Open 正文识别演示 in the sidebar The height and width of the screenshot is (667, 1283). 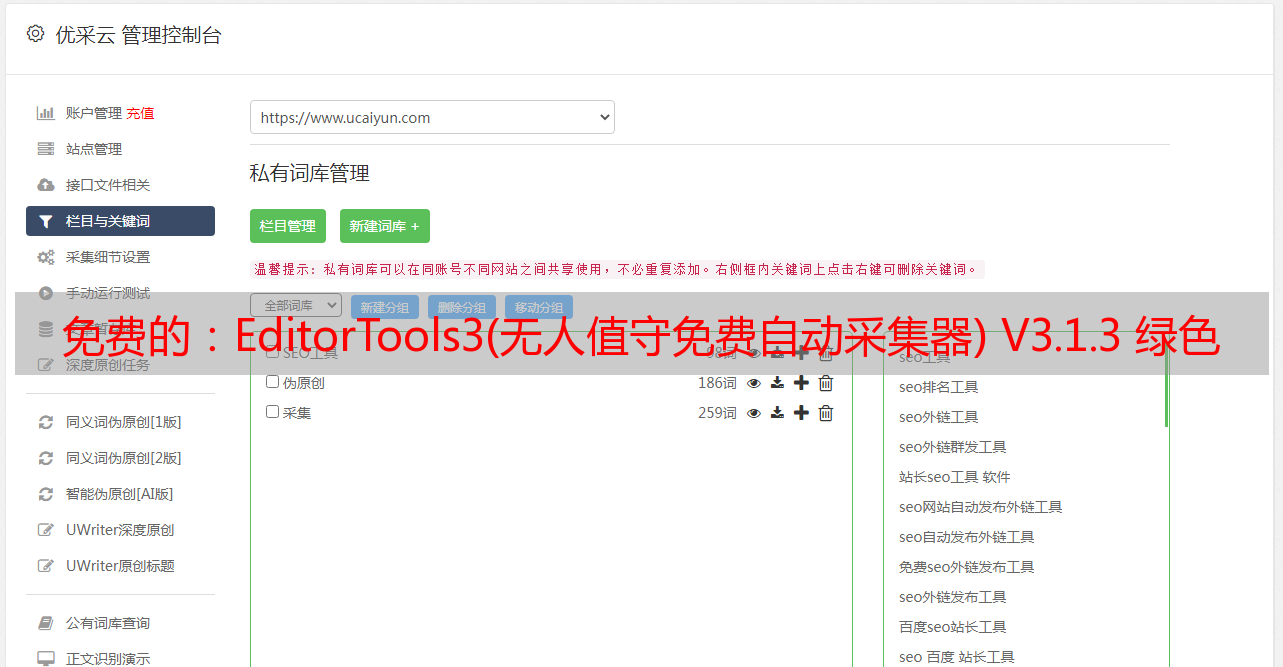[108, 659]
